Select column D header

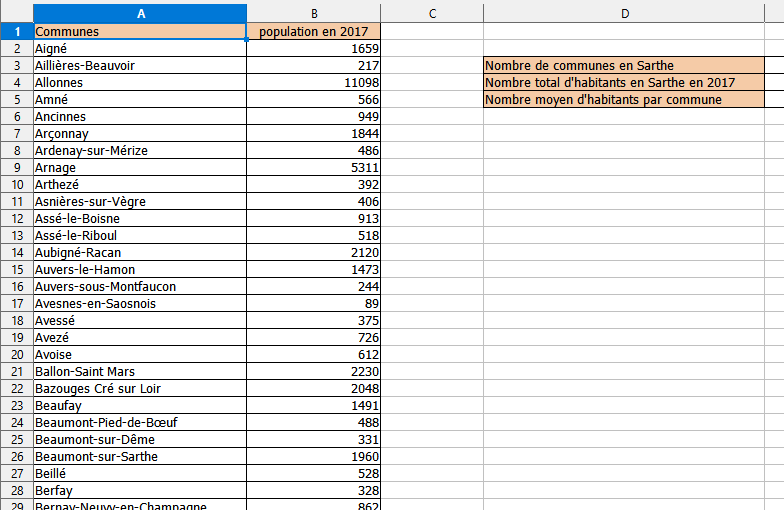click(624, 13)
